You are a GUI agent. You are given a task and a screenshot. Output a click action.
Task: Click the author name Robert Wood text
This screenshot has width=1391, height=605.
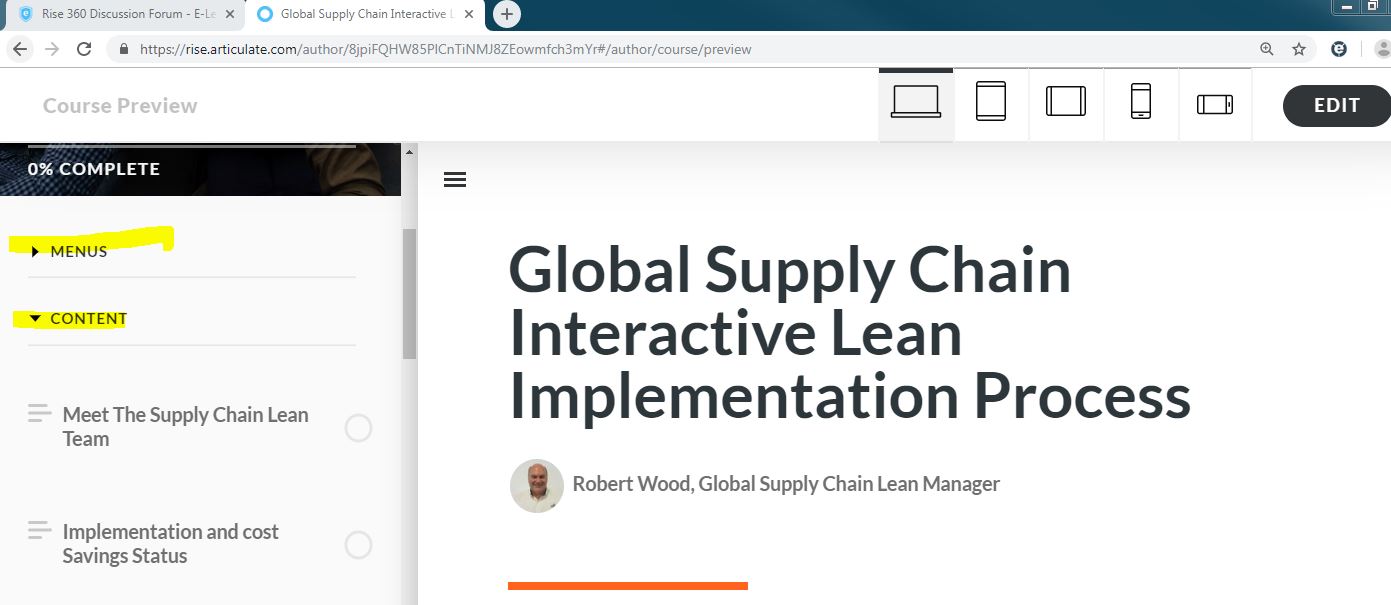coord(786,484)
